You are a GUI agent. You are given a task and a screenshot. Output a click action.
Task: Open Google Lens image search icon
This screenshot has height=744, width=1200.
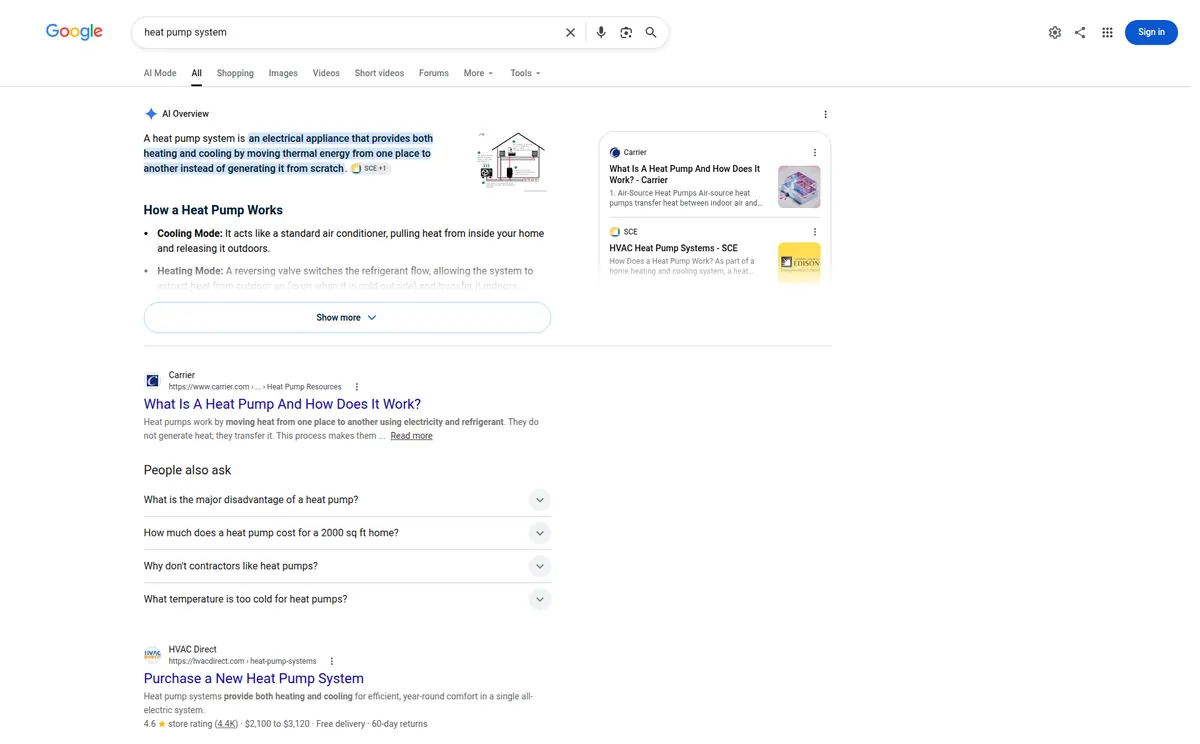[626, 32]
